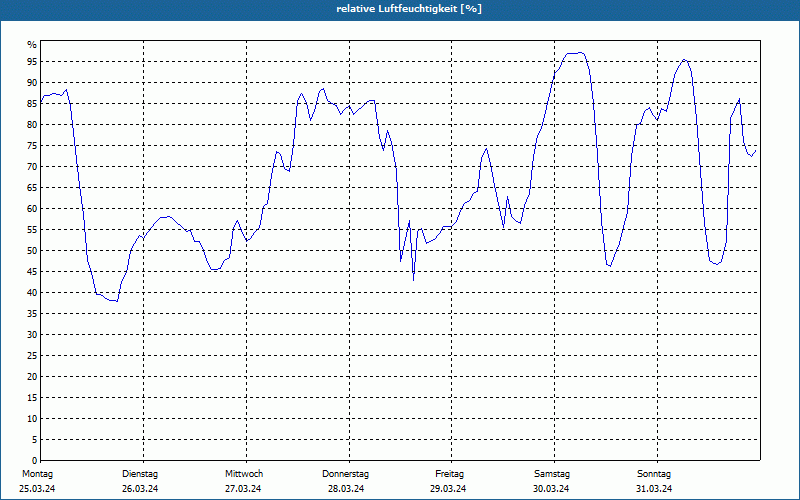Image resolution: width=800 pixels, height=500 pixels.
Task: Click the 50 value on the y-axis
Action: (32, 251)
